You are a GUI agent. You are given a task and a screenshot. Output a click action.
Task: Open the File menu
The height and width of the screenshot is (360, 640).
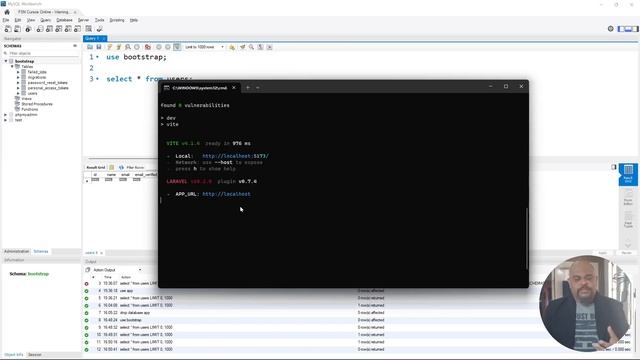(x=6, y=20)
